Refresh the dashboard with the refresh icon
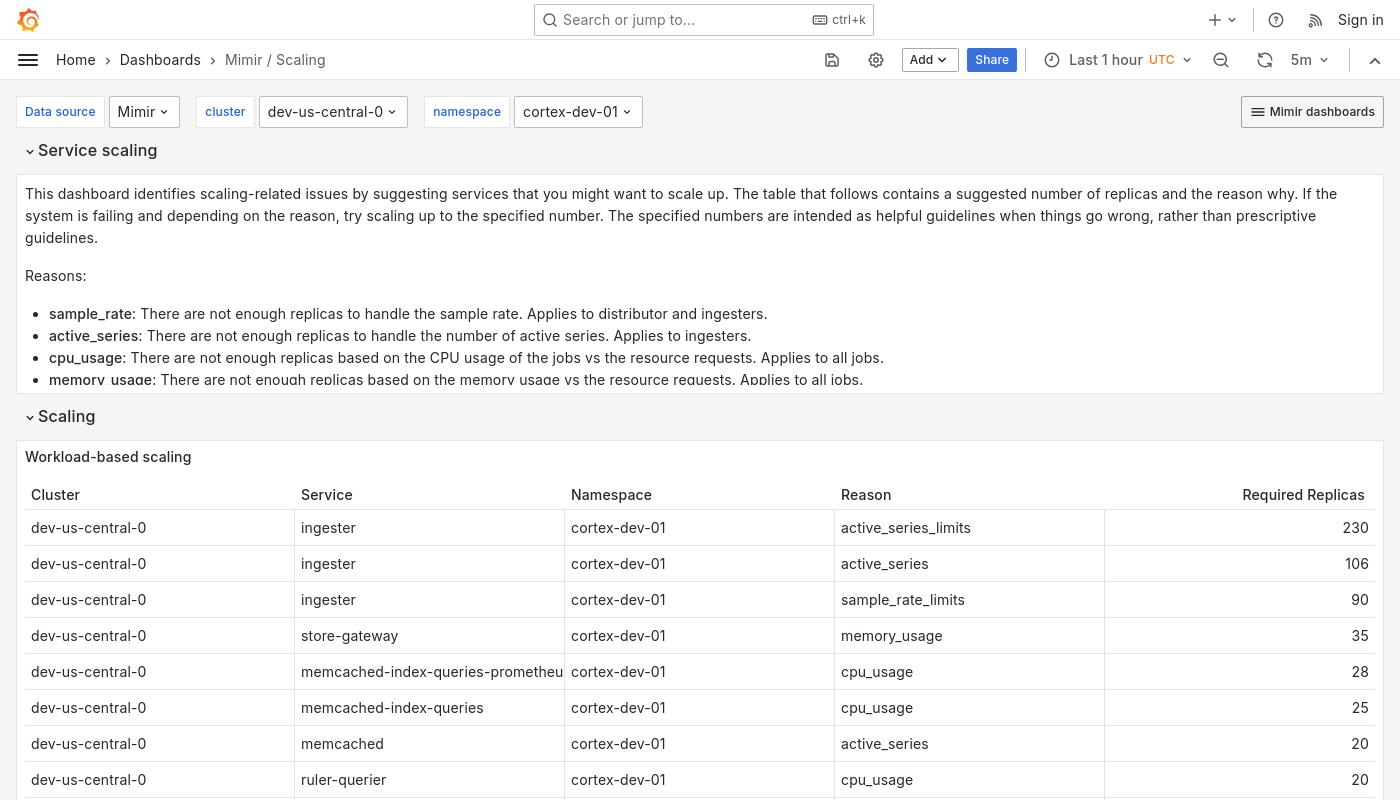Image resolution: width=1400 pixels, height=800 pixels. pos(1265,60)
